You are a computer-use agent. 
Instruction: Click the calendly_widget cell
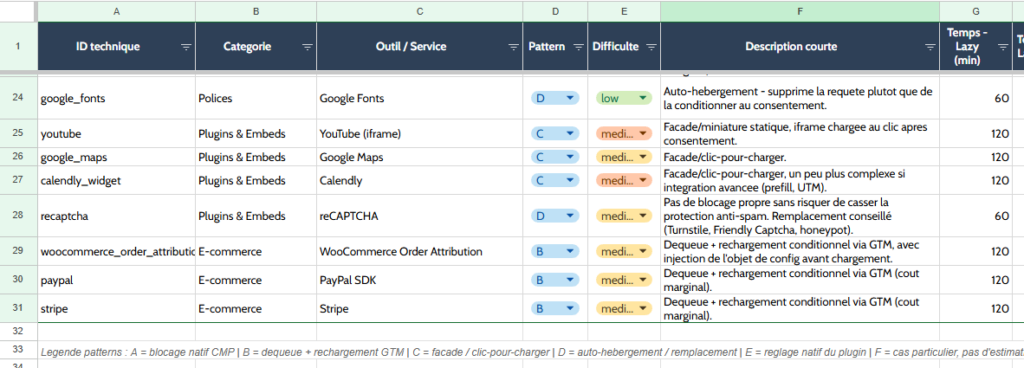tap(116, 180)
